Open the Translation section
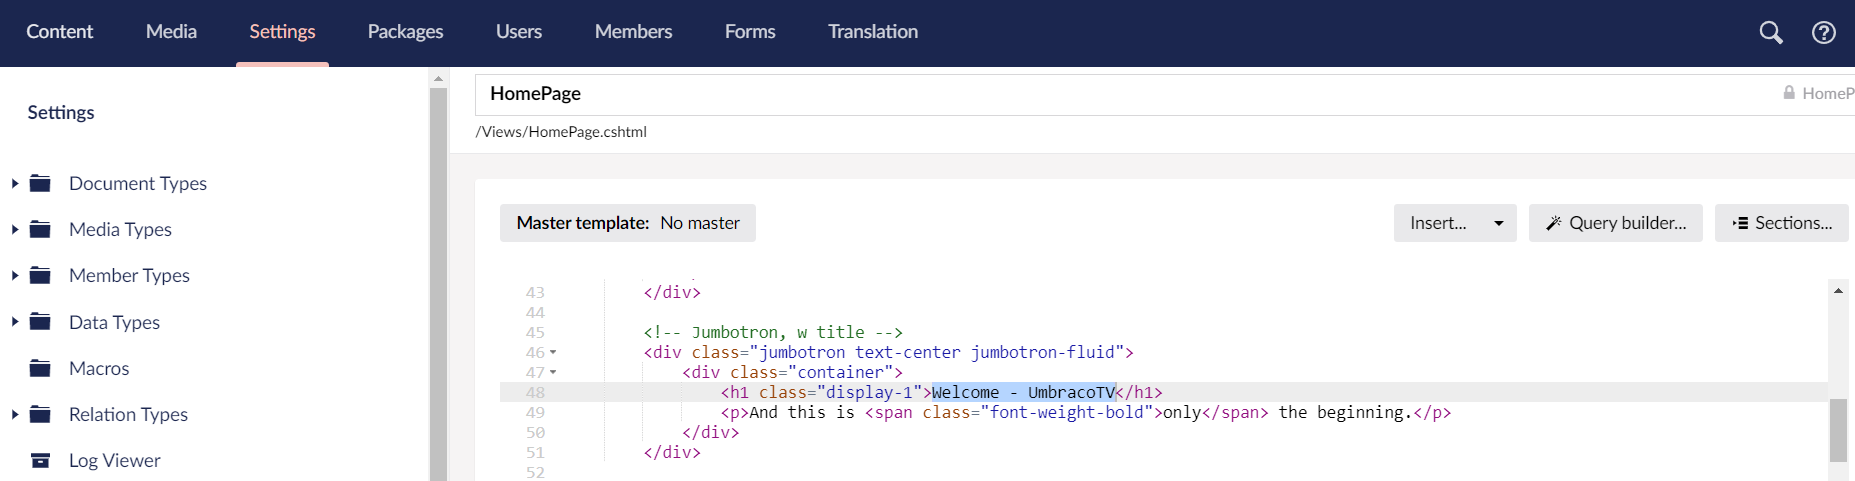1855x481 pixels. (873, 32)
